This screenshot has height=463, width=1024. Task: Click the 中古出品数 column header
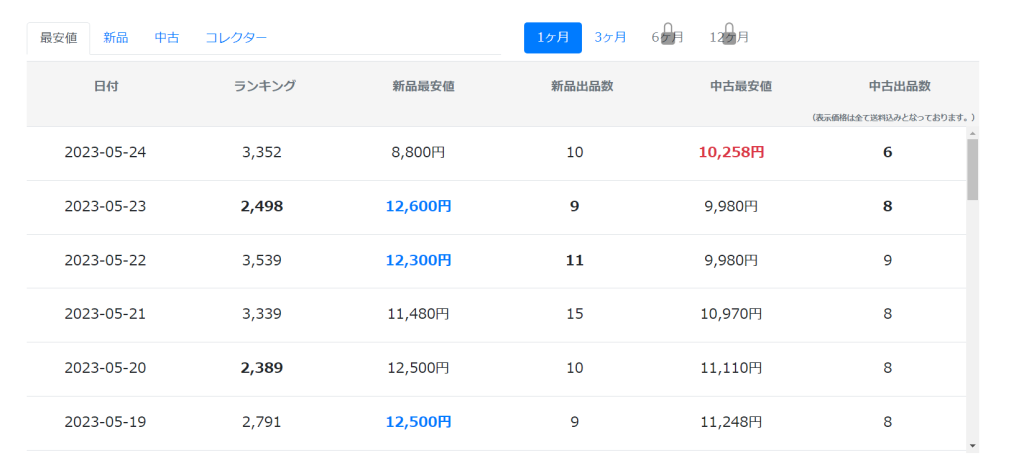tap(899, 86)
